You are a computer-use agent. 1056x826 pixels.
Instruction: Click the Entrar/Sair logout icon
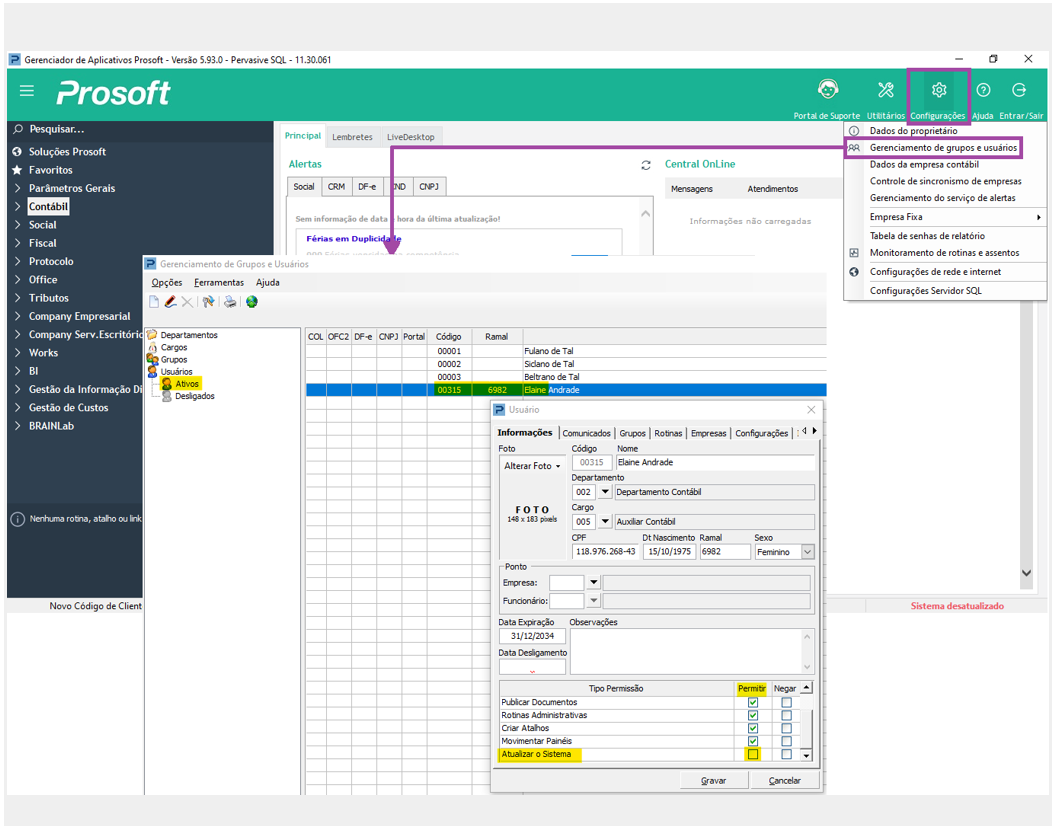point(1020,90)
